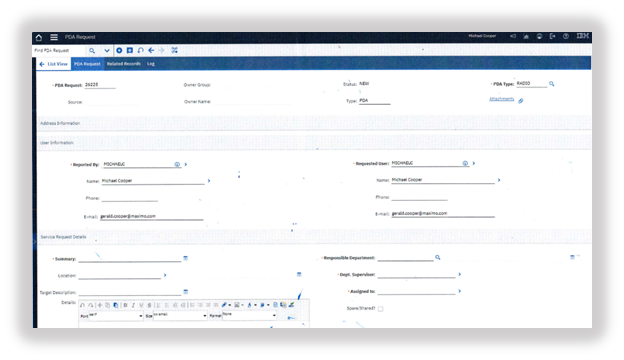Screen dimensions: 624x360
Task: Open the home icon in header
Action: pos(39,37)
